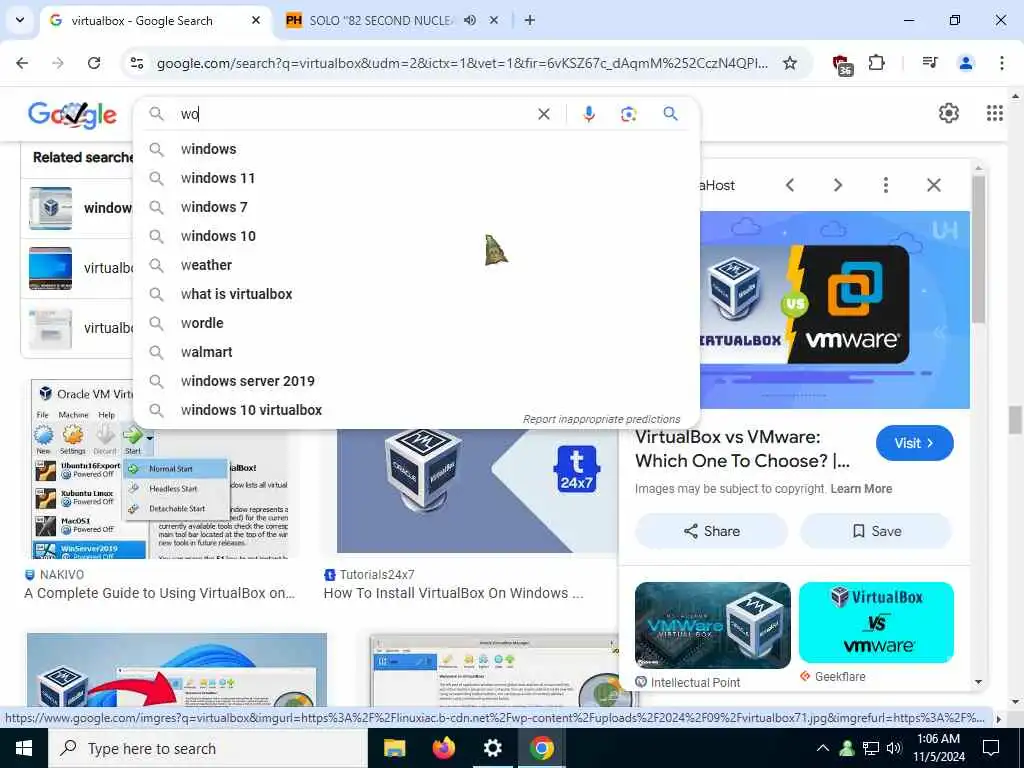Show previous image in preview panel
Viewport: 1024px width, 768px height.
(790, 185)
